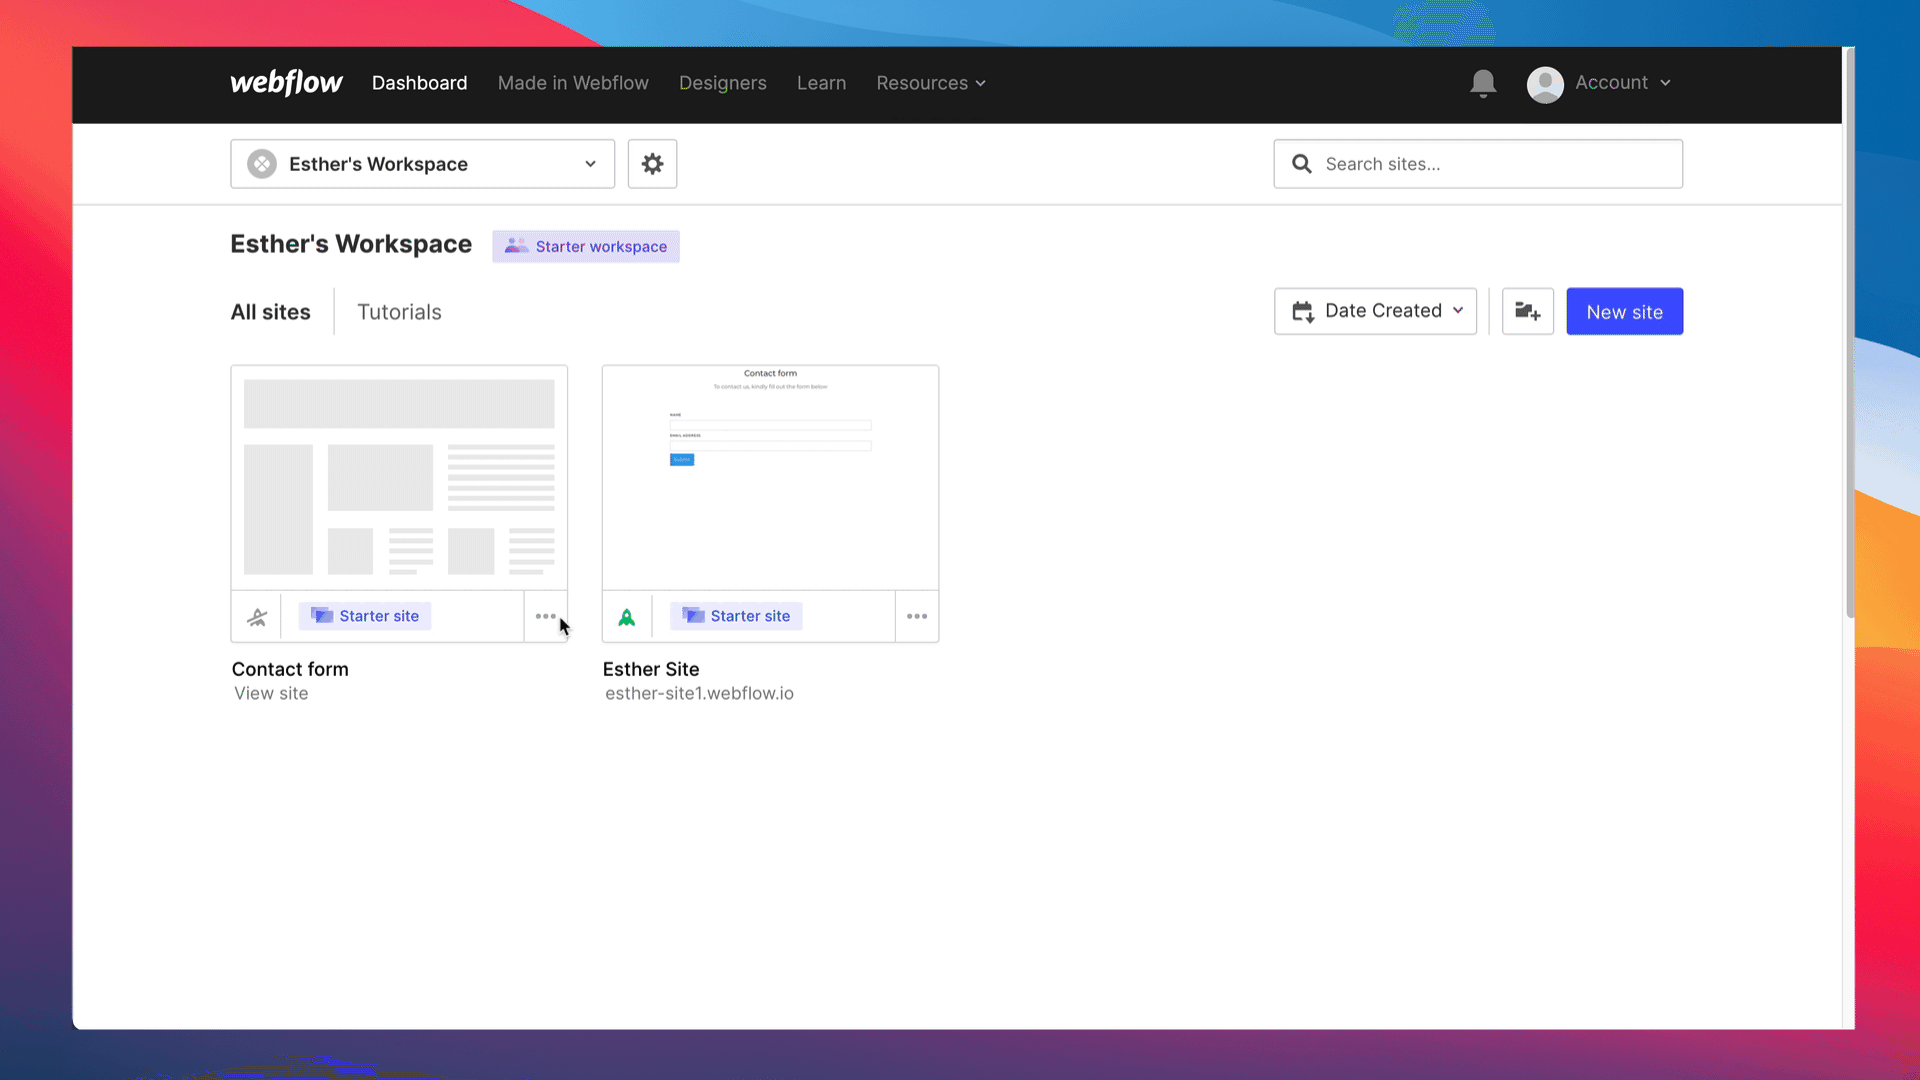Viewport: 1920px width, 1080px height.
Task: Open the Learn page
Action: pyautogui.click(x=821, y=83)
